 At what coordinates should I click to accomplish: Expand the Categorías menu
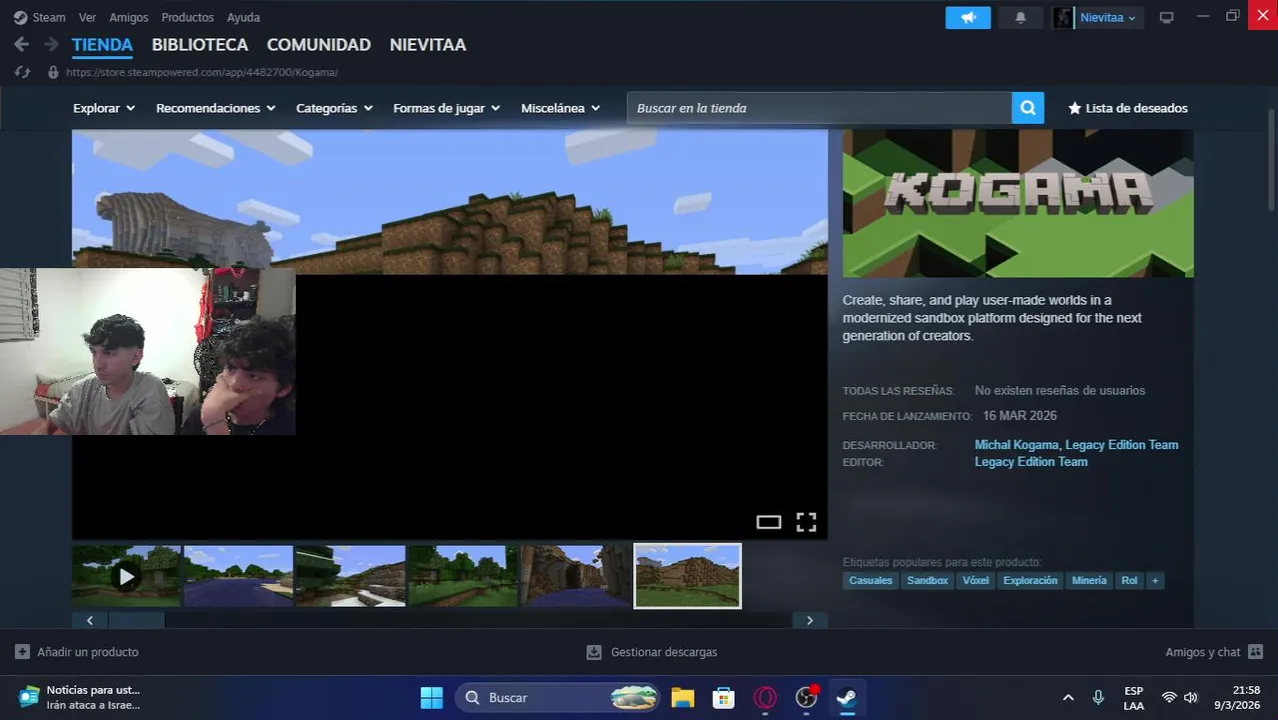pyautogui.click(x=334, y=108)
